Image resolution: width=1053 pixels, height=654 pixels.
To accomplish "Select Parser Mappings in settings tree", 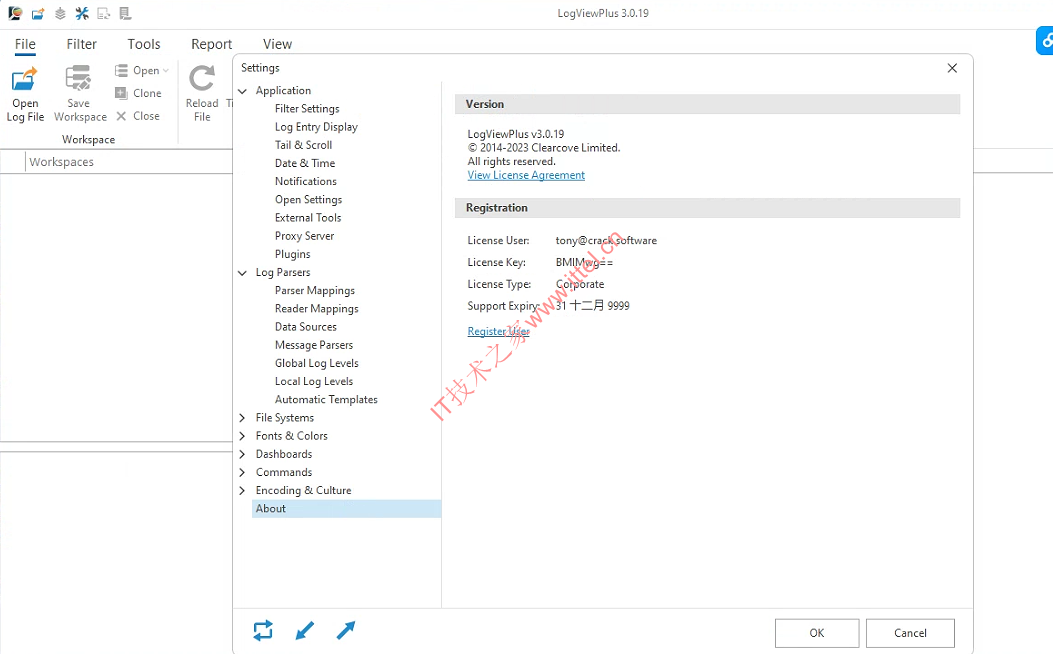I will (x=314, y=291).
